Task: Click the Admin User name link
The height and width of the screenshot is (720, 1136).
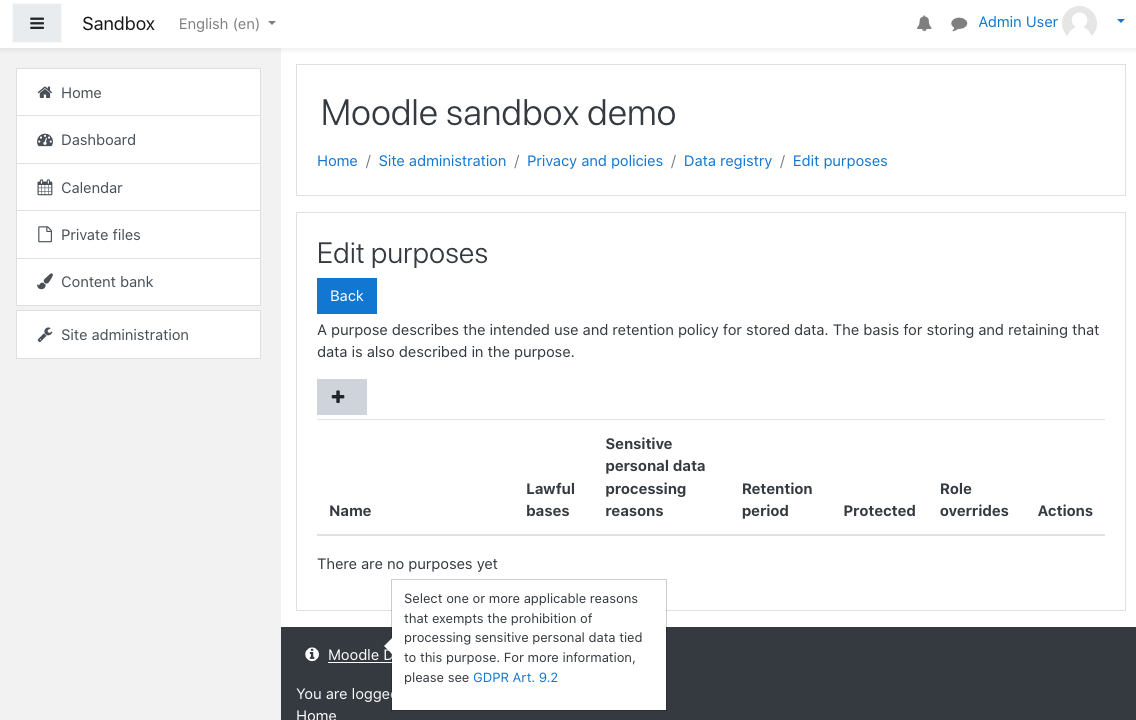Action: click(x=1017, y=22)
